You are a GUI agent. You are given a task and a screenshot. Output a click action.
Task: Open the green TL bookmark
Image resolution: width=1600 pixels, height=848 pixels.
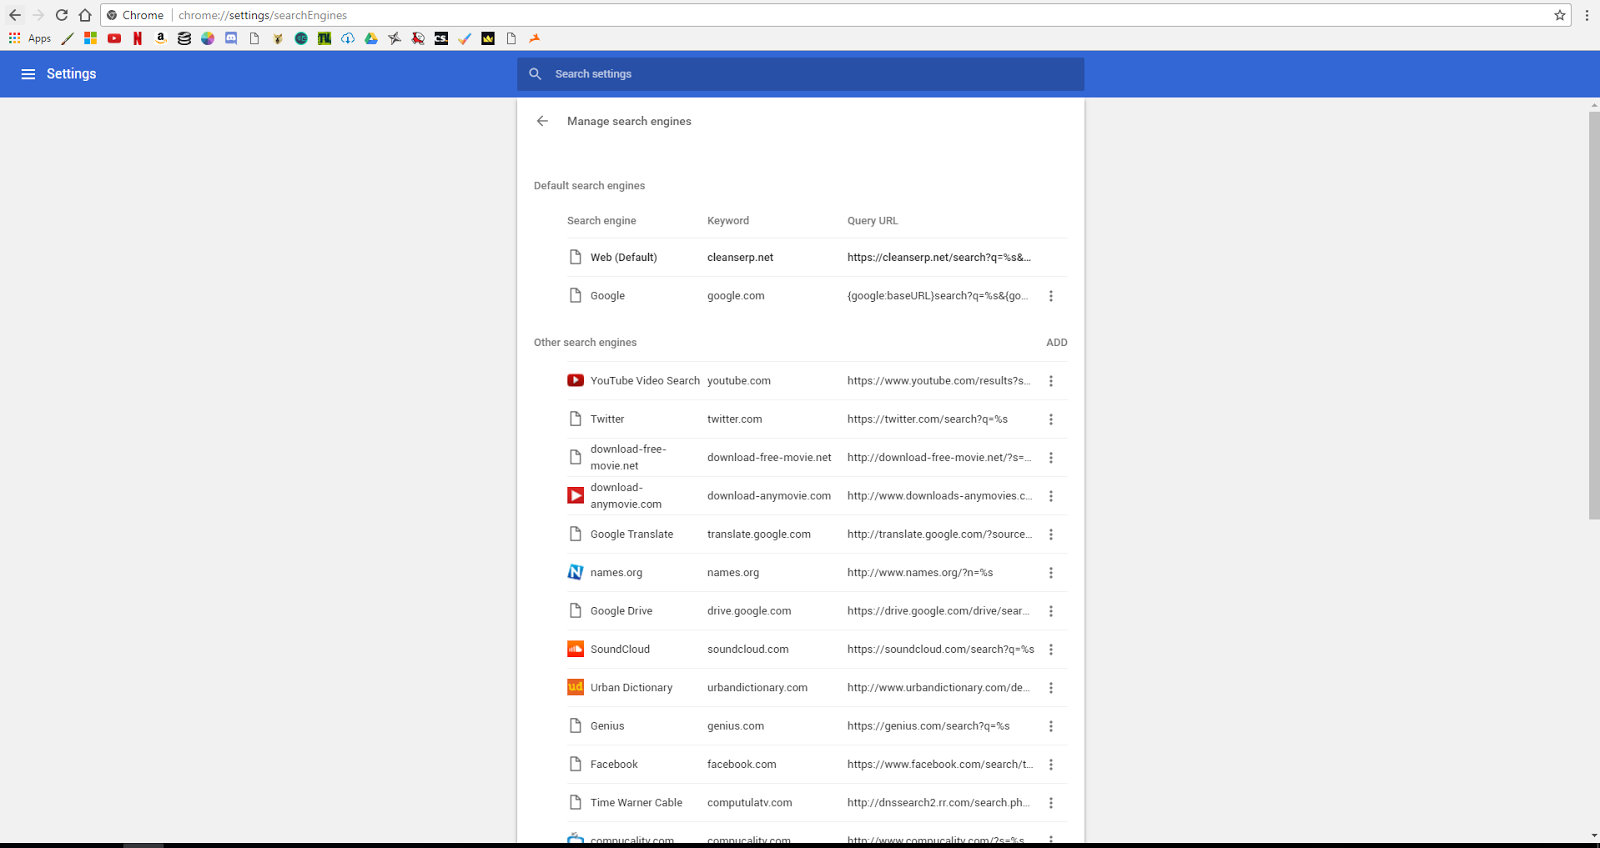pos(324,38)
